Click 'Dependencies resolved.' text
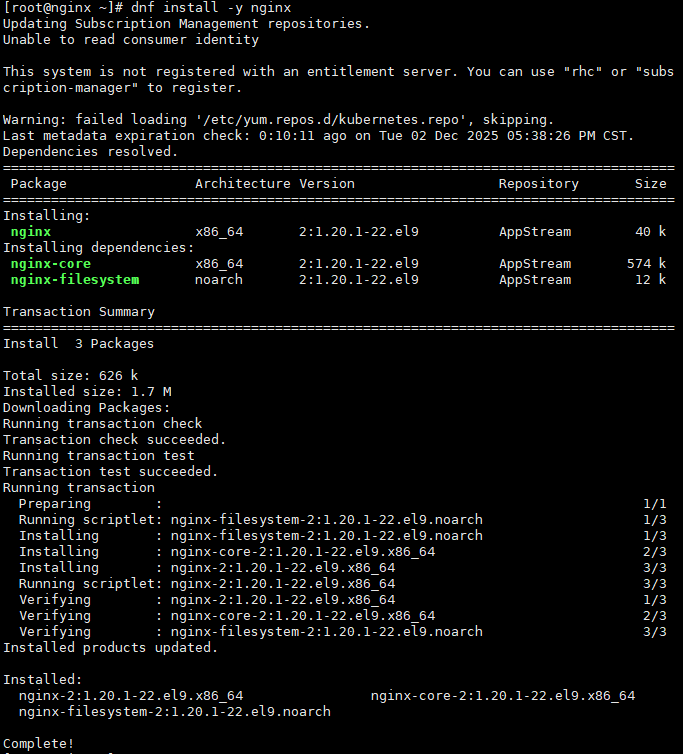This screenshot has height=754, width=683. point(90,151)
